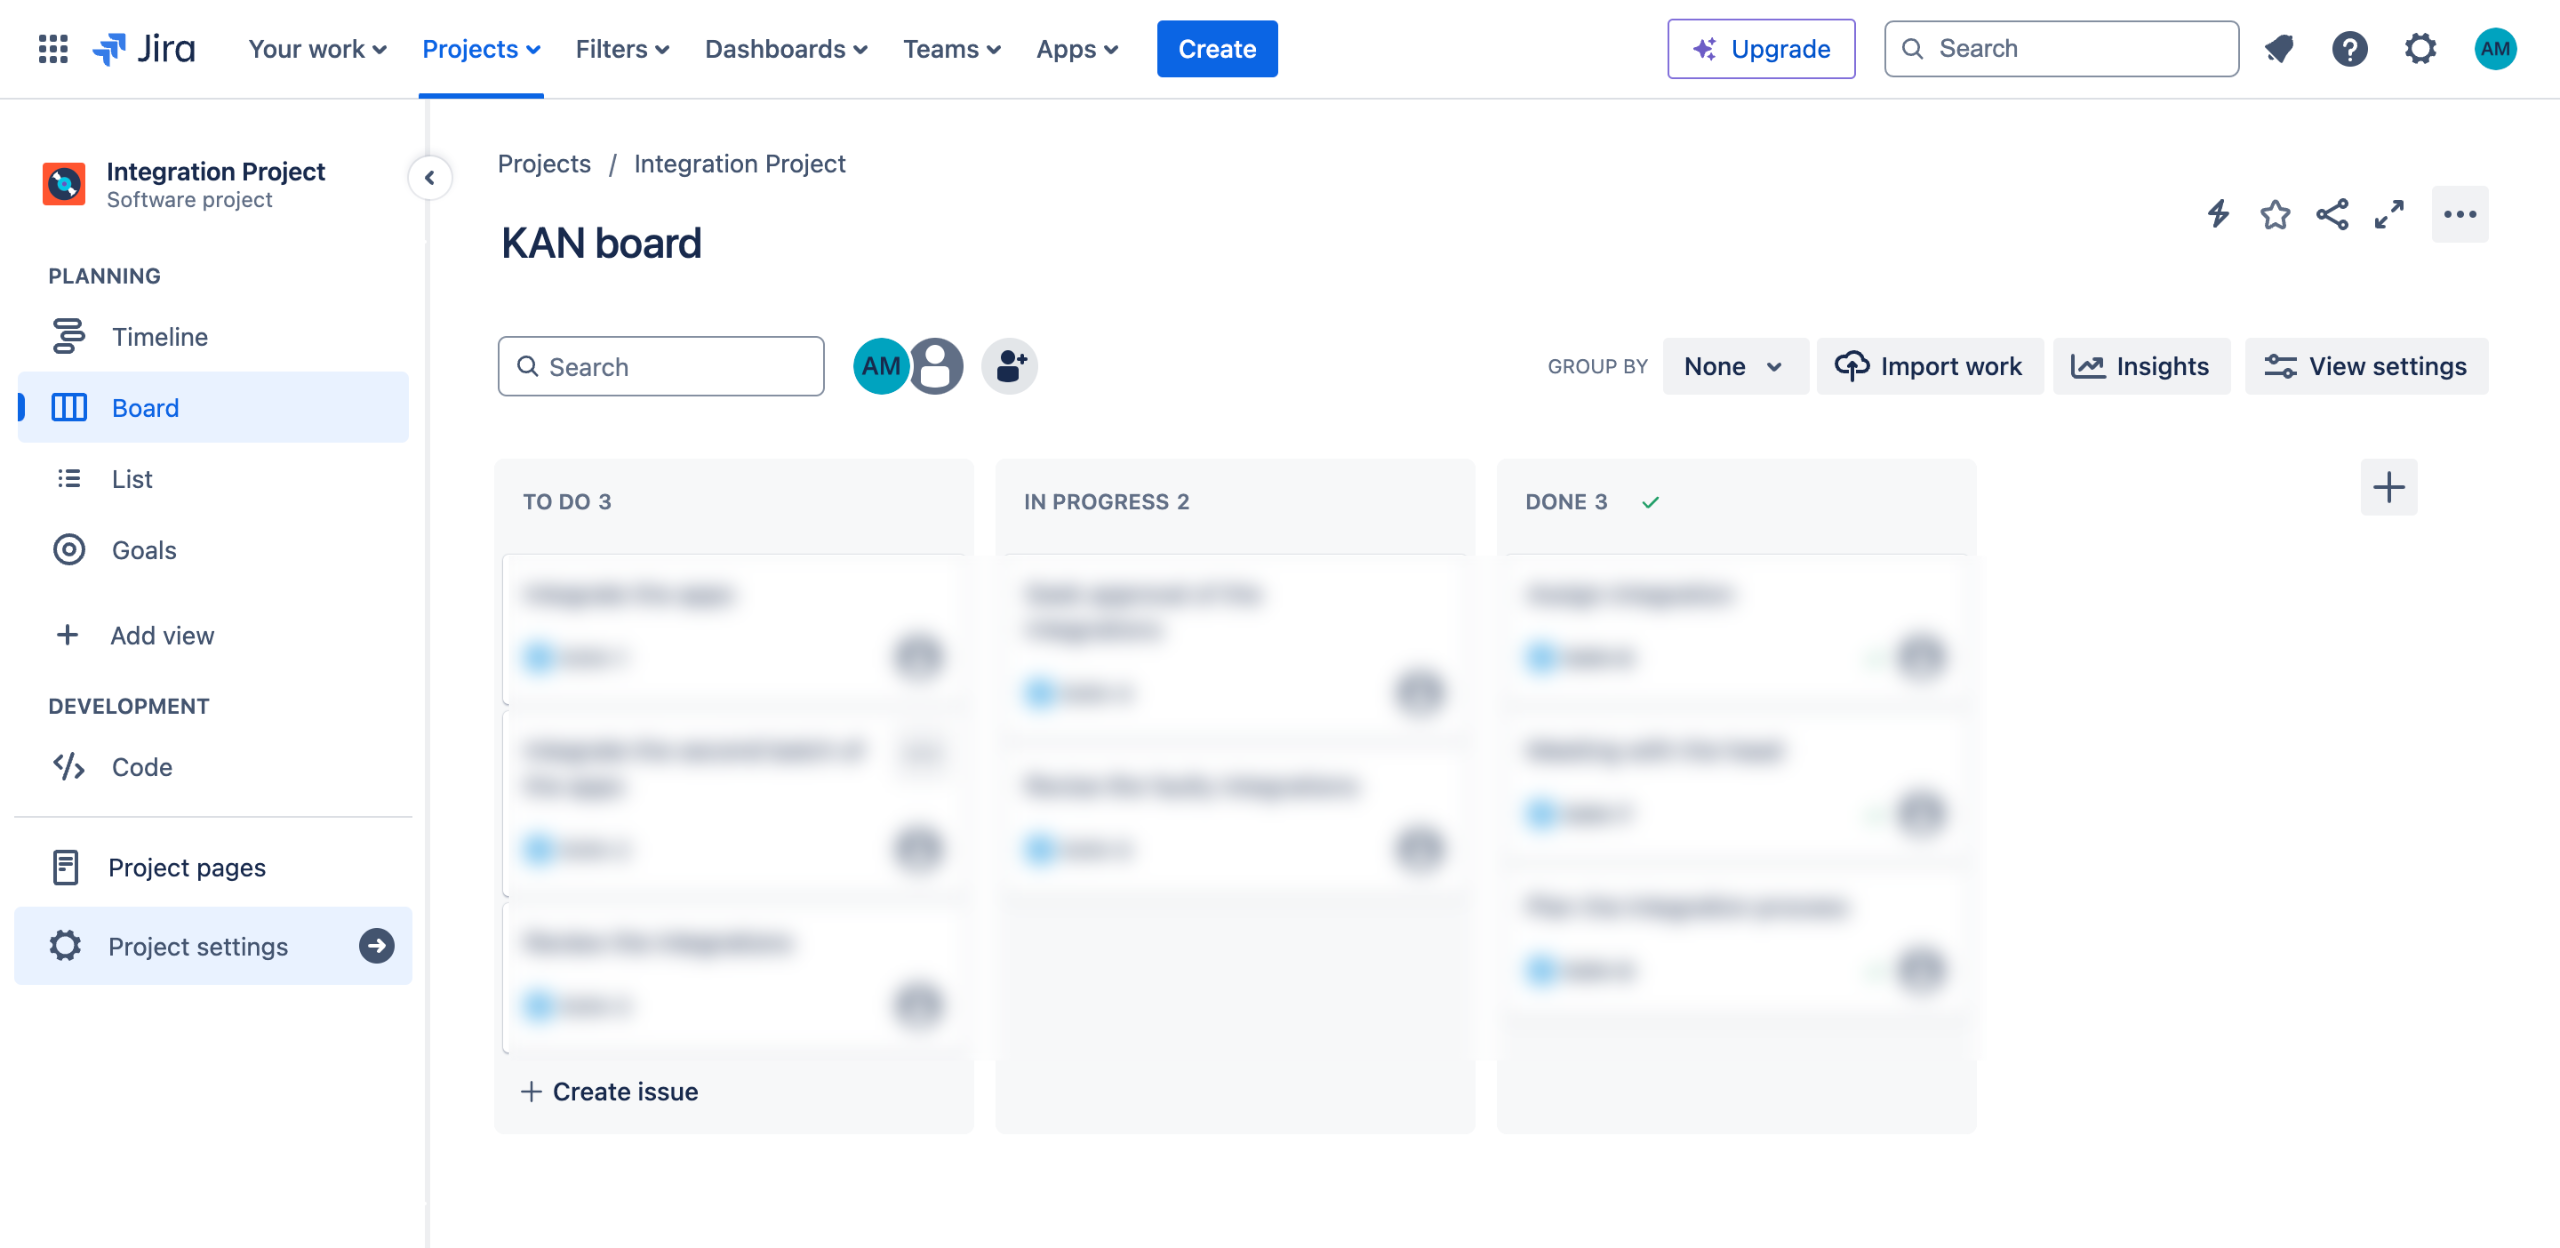The height and width of the screenshot is (1248, 2560).
Task: Filter by AM avatar
Action: tap(880, 366)
